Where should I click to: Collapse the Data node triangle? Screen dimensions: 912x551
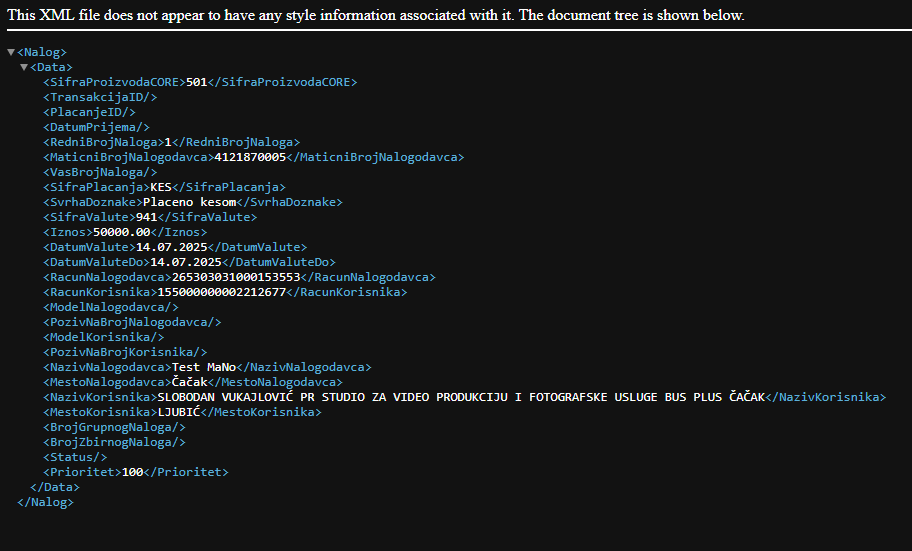24,67
